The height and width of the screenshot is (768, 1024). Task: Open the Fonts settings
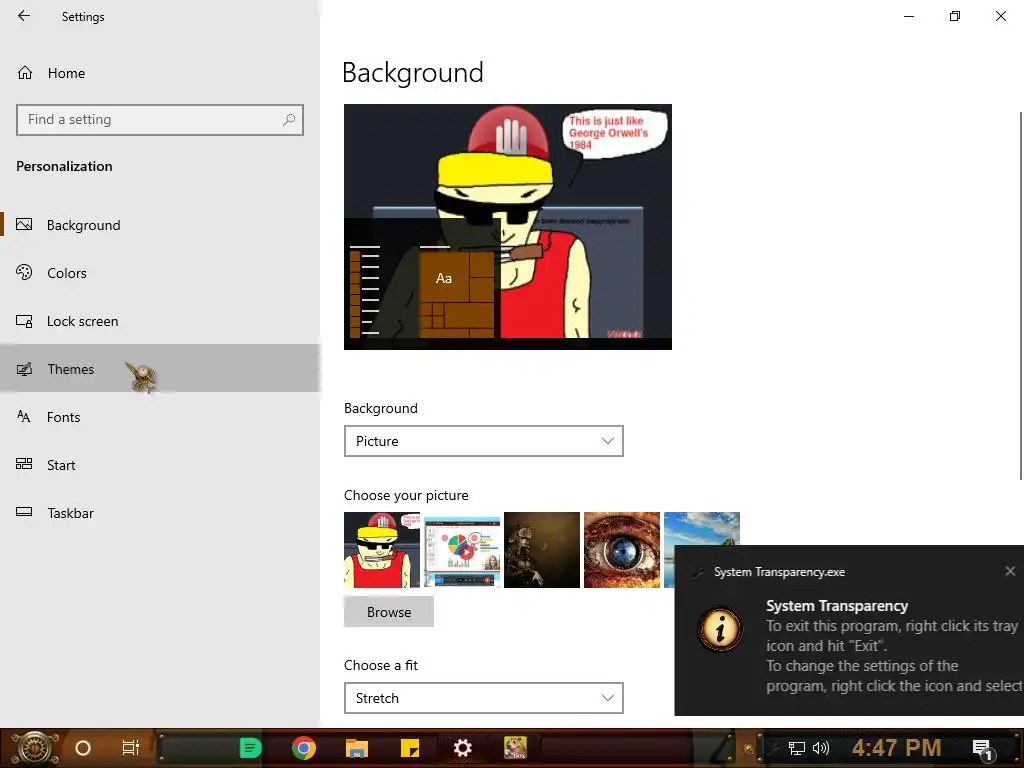(160, 417)
